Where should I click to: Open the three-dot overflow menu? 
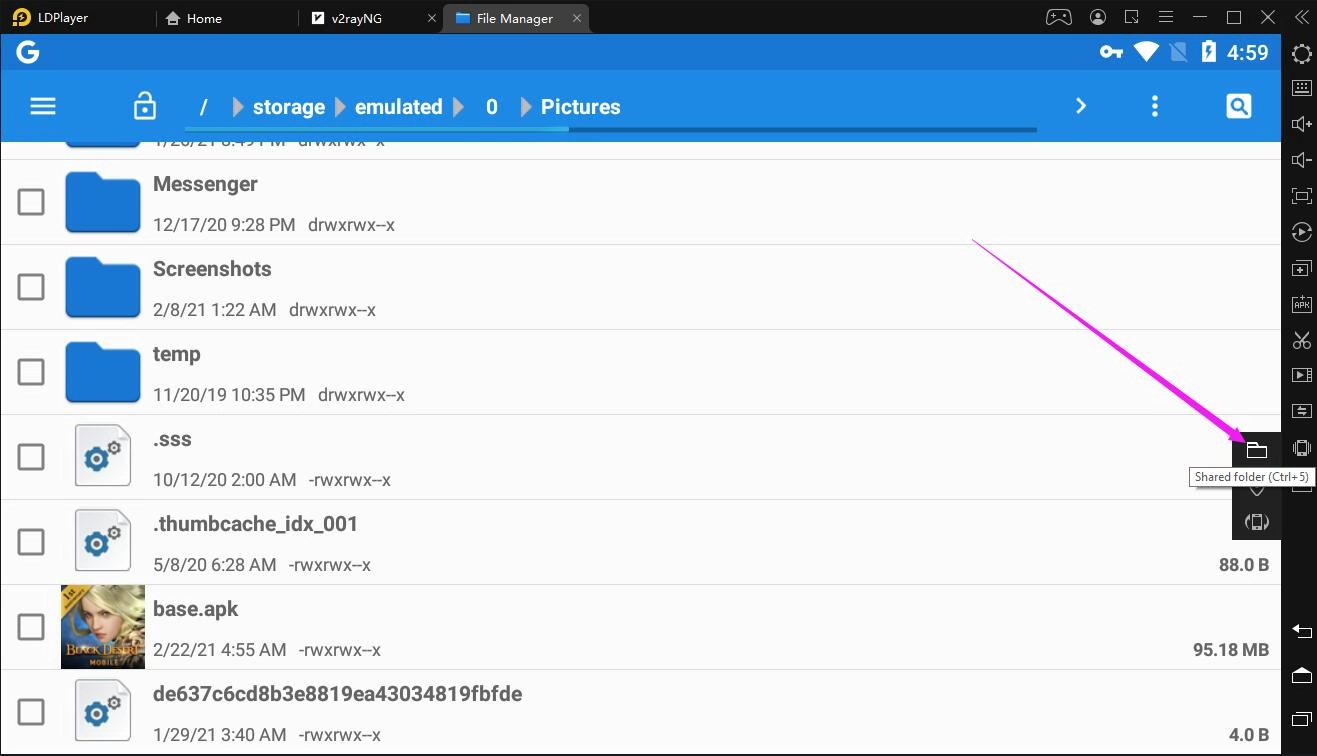tap(1154, 105)
